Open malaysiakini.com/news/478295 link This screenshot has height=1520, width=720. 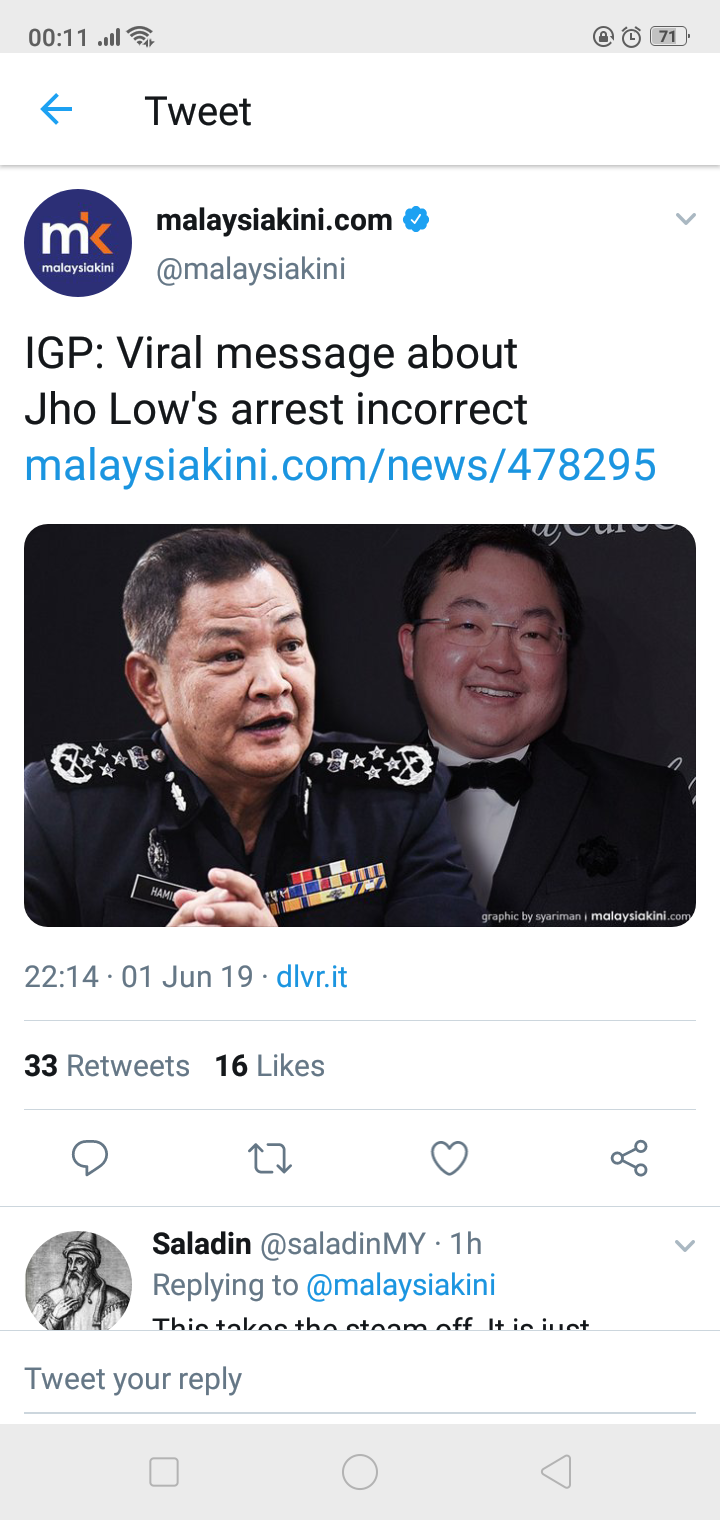click(x=340, y=465)
